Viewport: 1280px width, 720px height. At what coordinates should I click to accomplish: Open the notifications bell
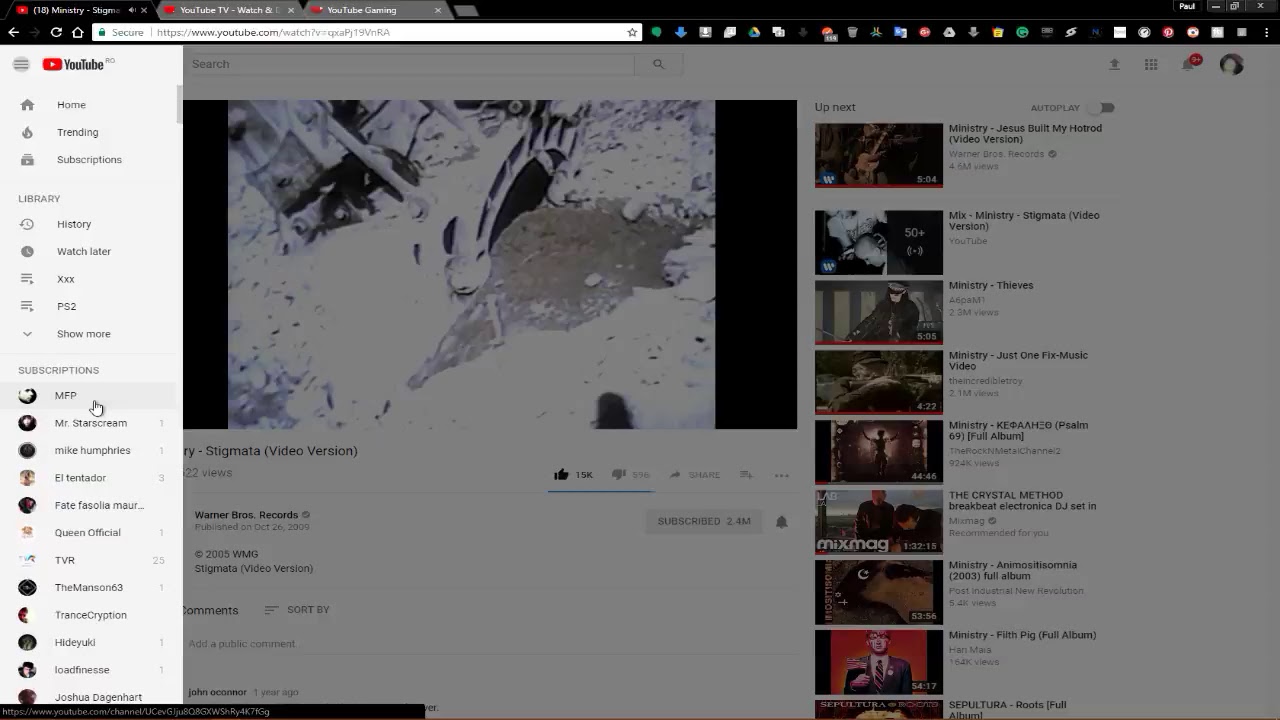[1189, 64]
